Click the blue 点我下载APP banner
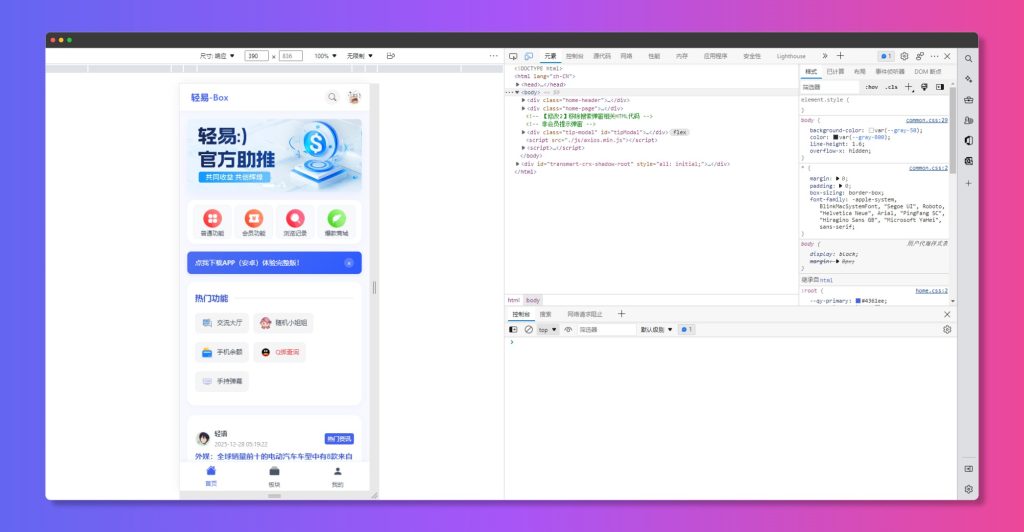 pos(265,263)
